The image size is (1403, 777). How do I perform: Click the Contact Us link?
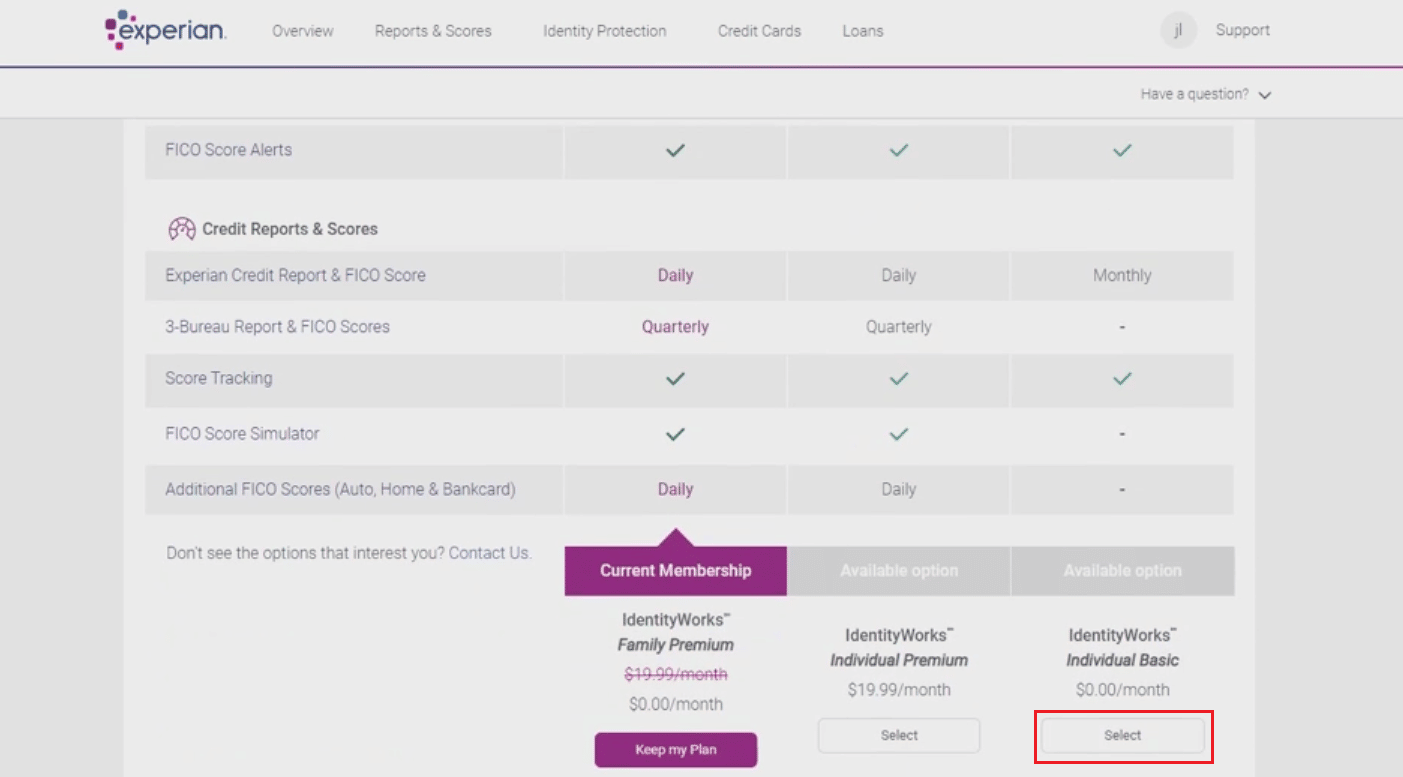(490, 552)
